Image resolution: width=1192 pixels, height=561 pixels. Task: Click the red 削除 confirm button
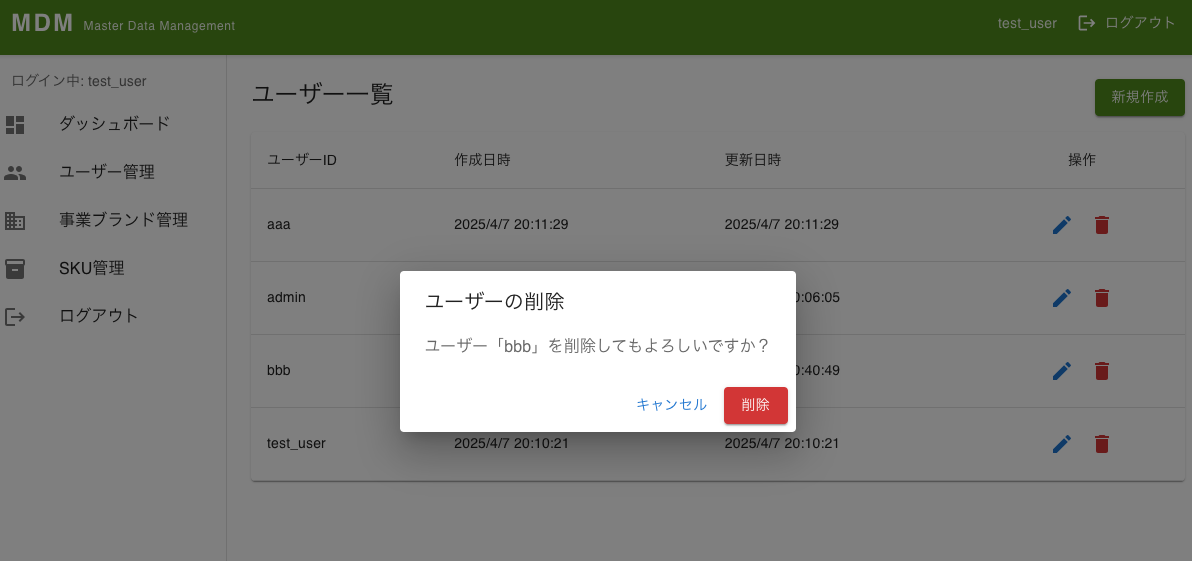click(756, 405)
